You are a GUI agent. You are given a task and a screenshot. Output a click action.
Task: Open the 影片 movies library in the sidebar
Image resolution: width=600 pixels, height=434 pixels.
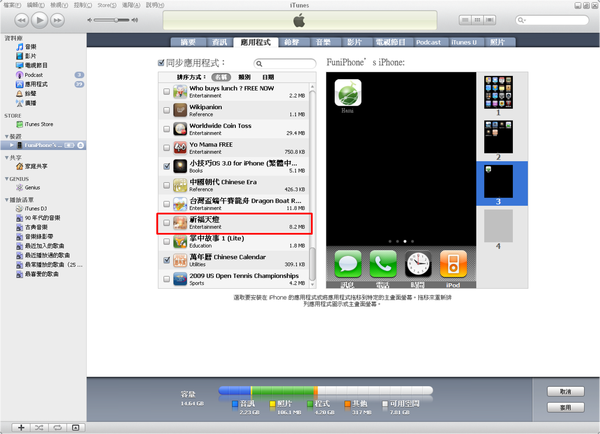click(26, 56)
